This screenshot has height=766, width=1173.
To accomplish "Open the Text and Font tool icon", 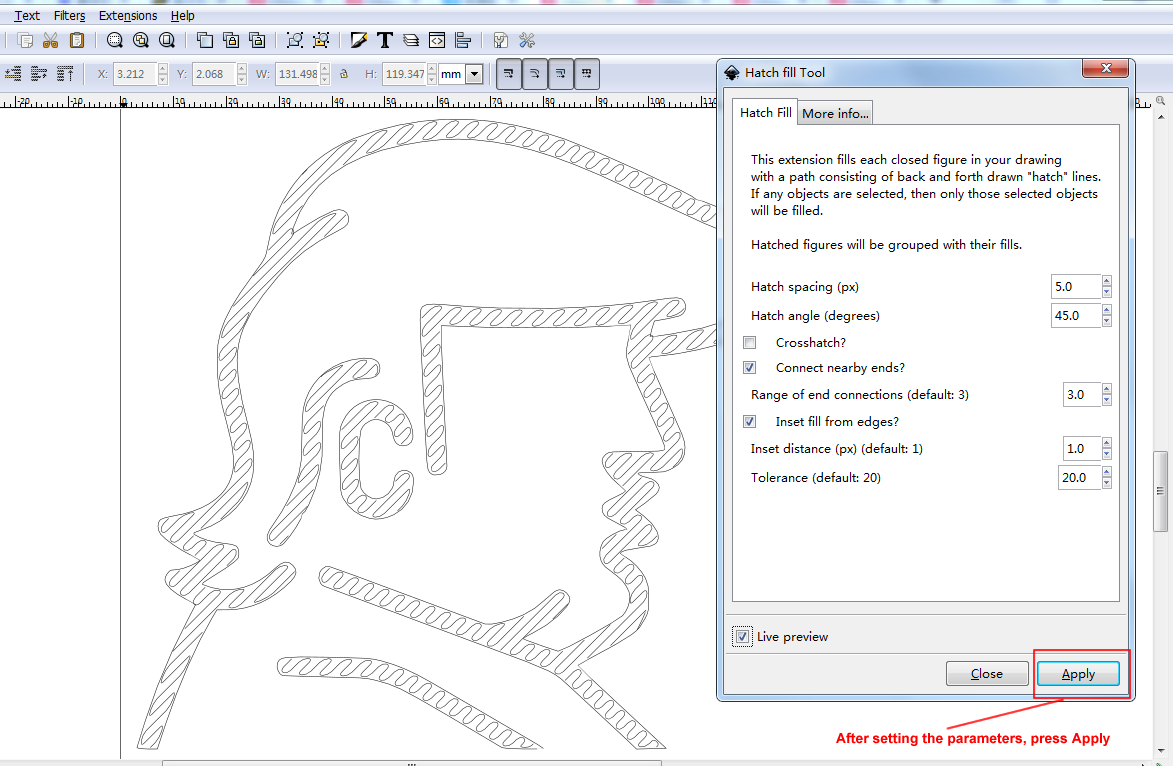I will click(384, 40).
